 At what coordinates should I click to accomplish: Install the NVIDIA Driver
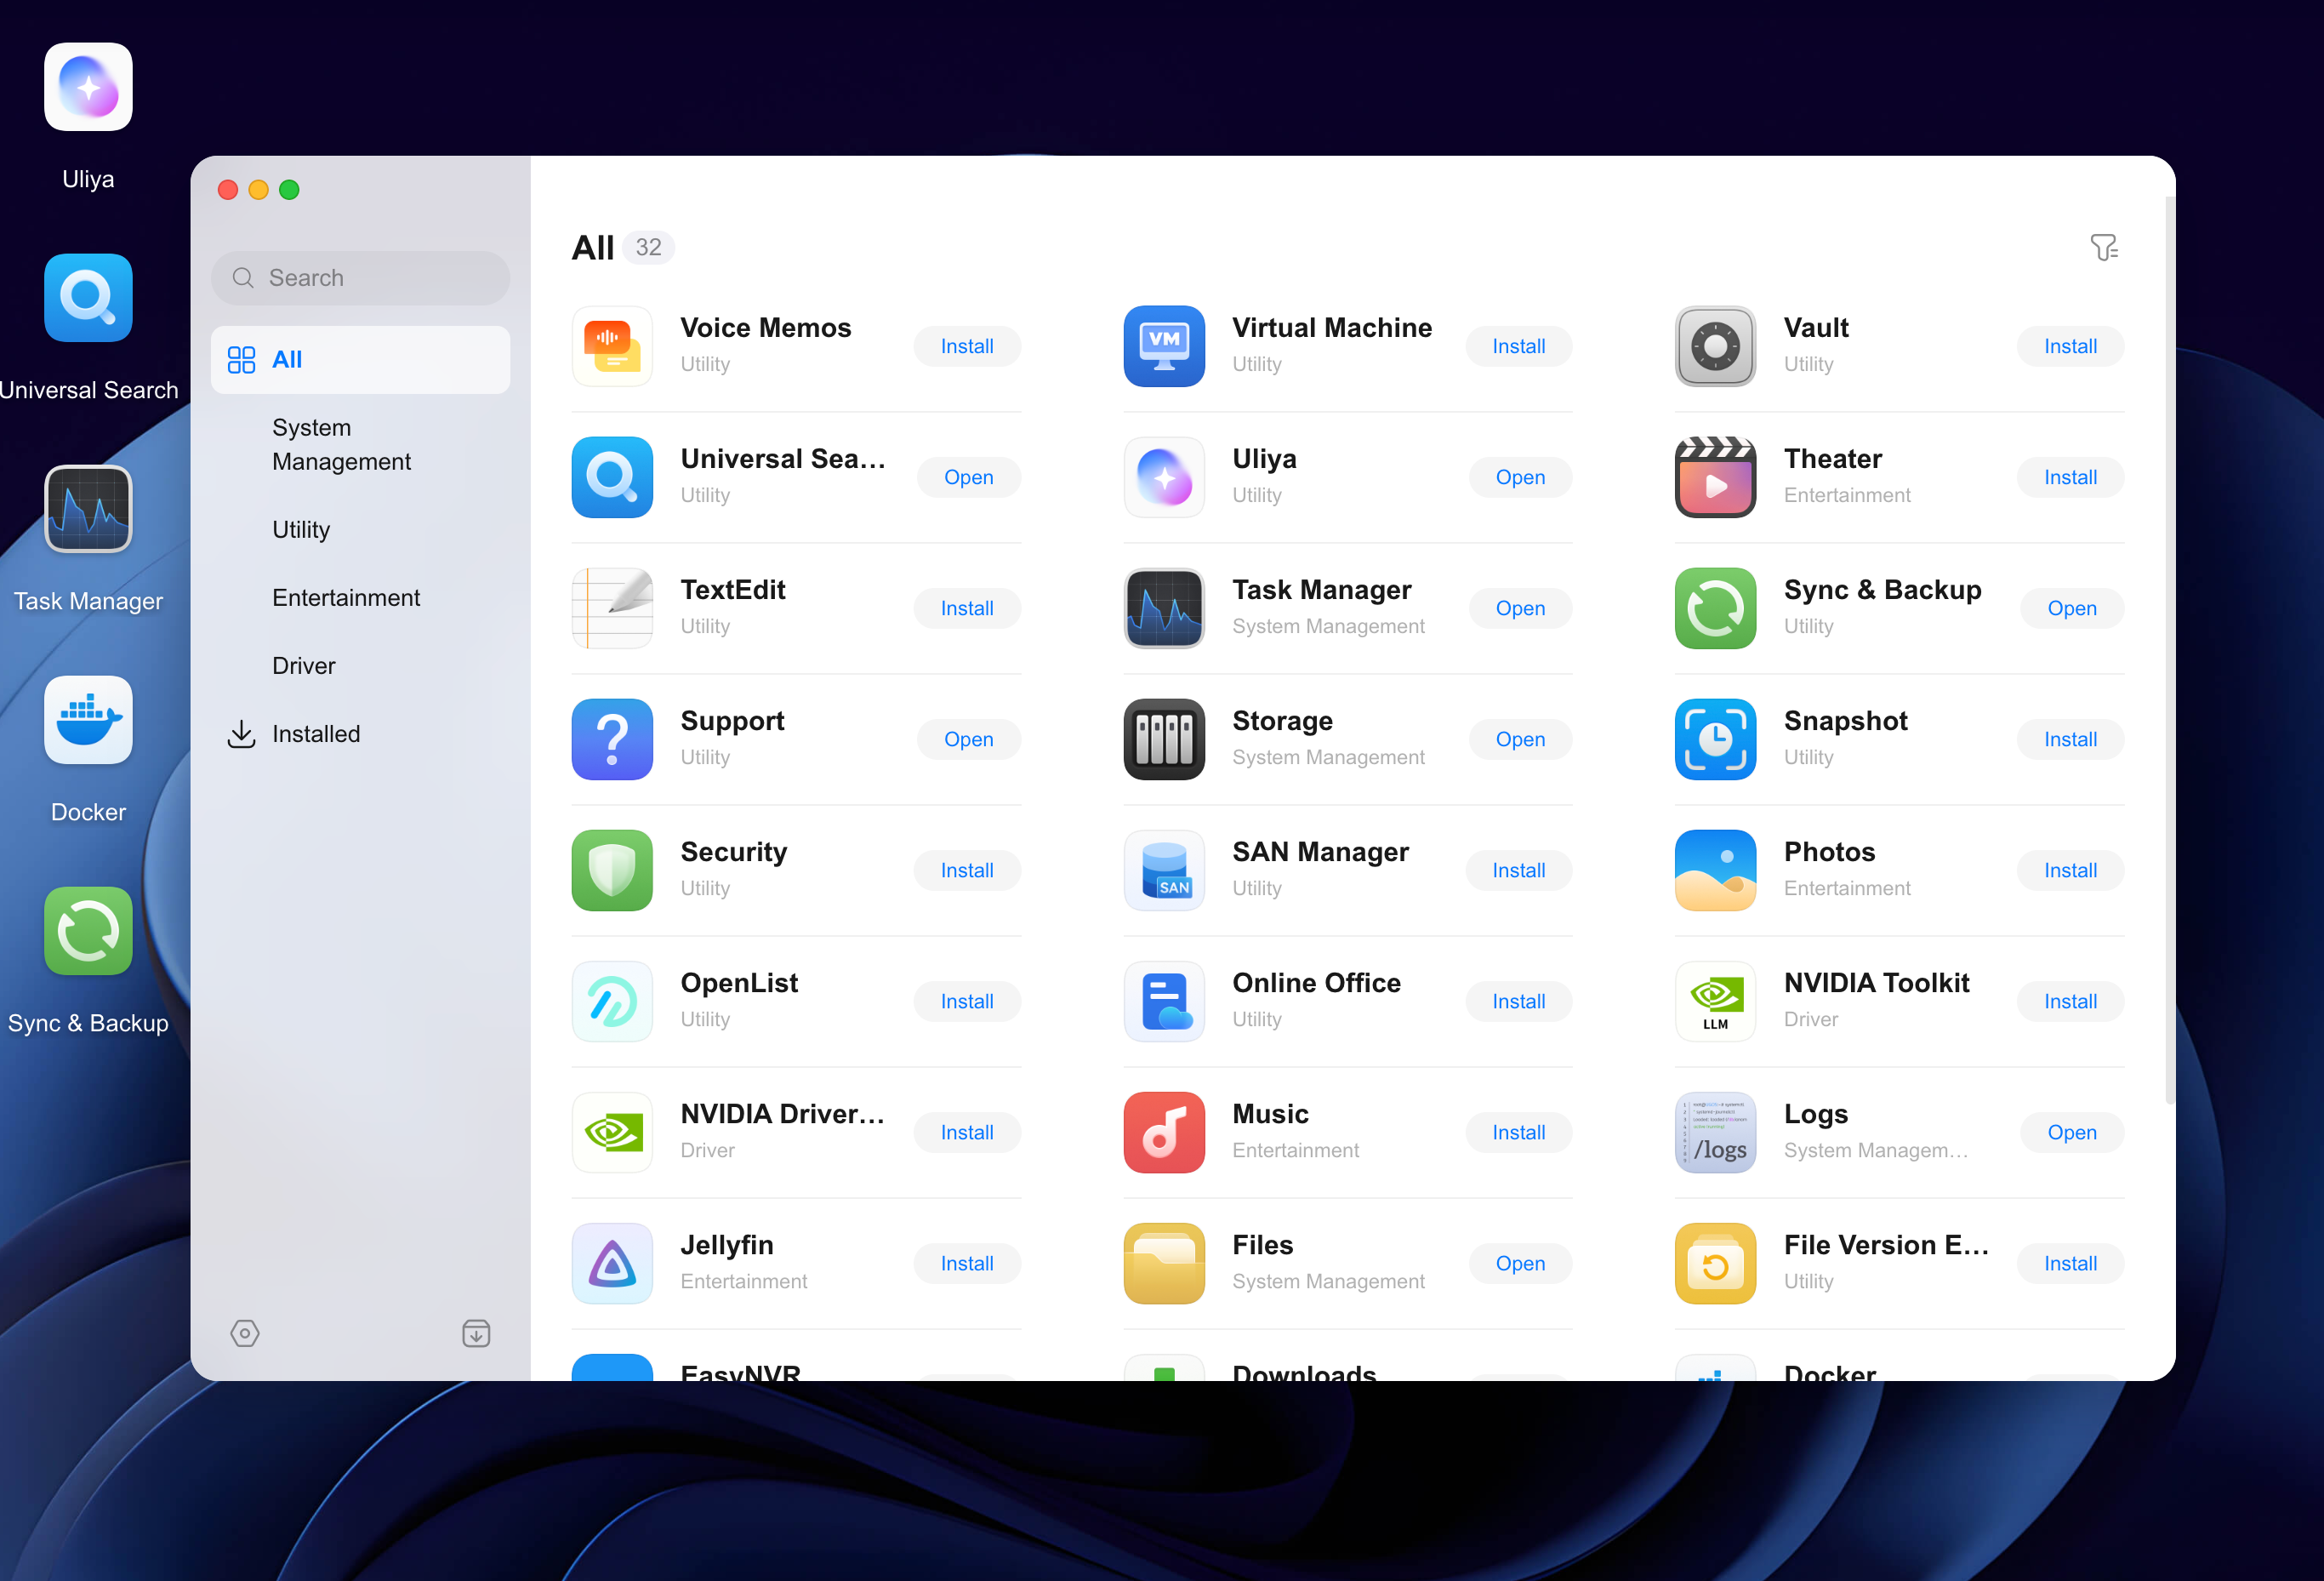[x=967, y=1132]
